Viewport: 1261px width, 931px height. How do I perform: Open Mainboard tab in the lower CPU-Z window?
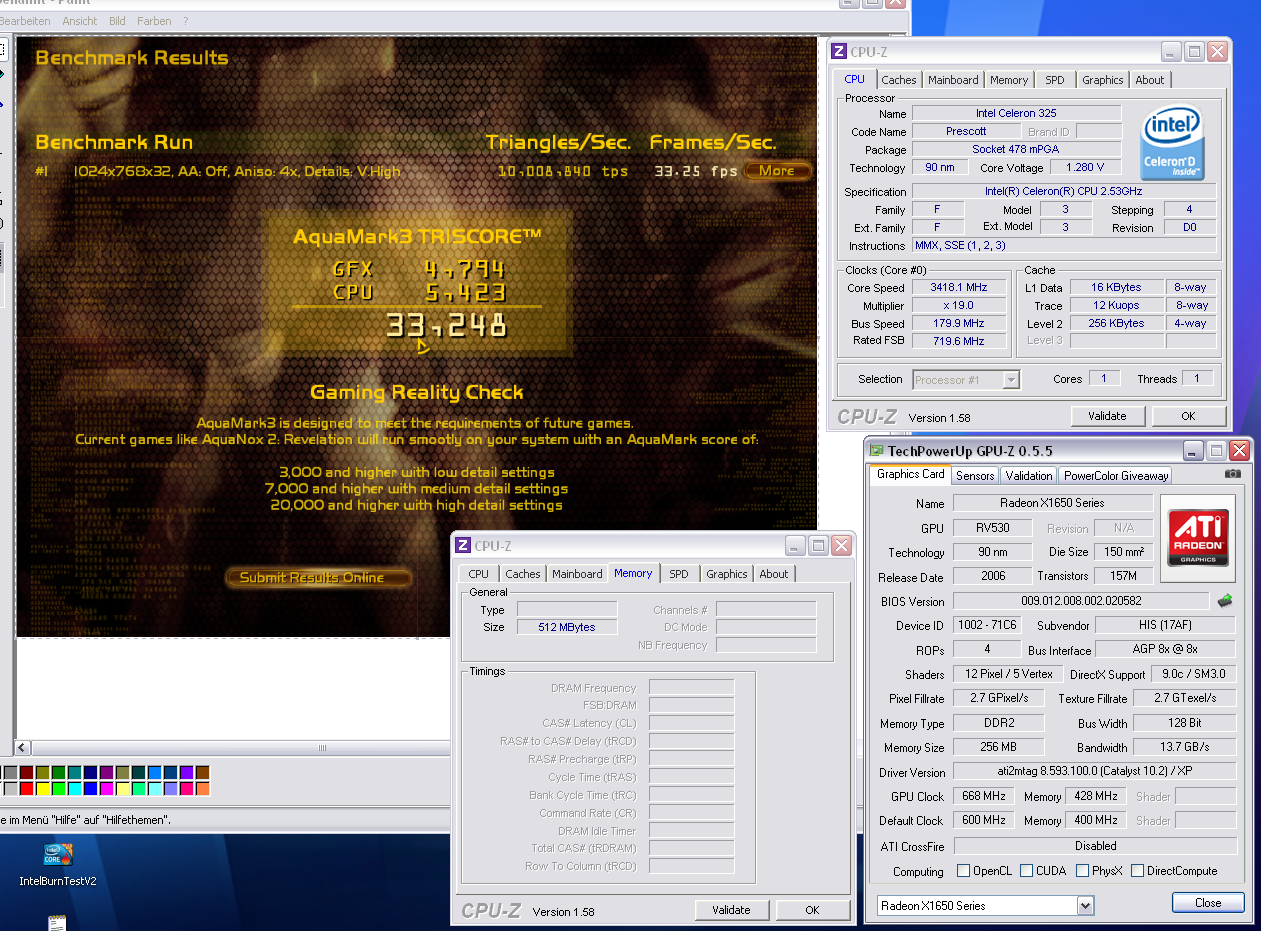click(577, 574)
